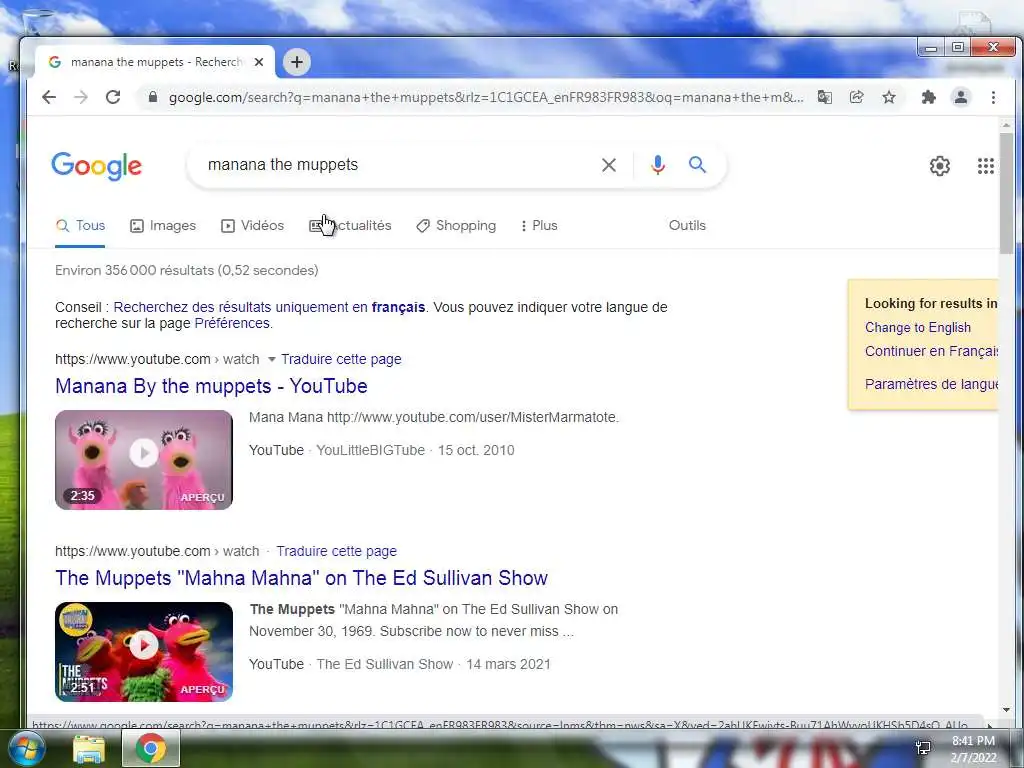Image resolution: width=1024 pixels, height=768 pixels.
Task: Click in the Google search input field
Action: coord(398,165)
